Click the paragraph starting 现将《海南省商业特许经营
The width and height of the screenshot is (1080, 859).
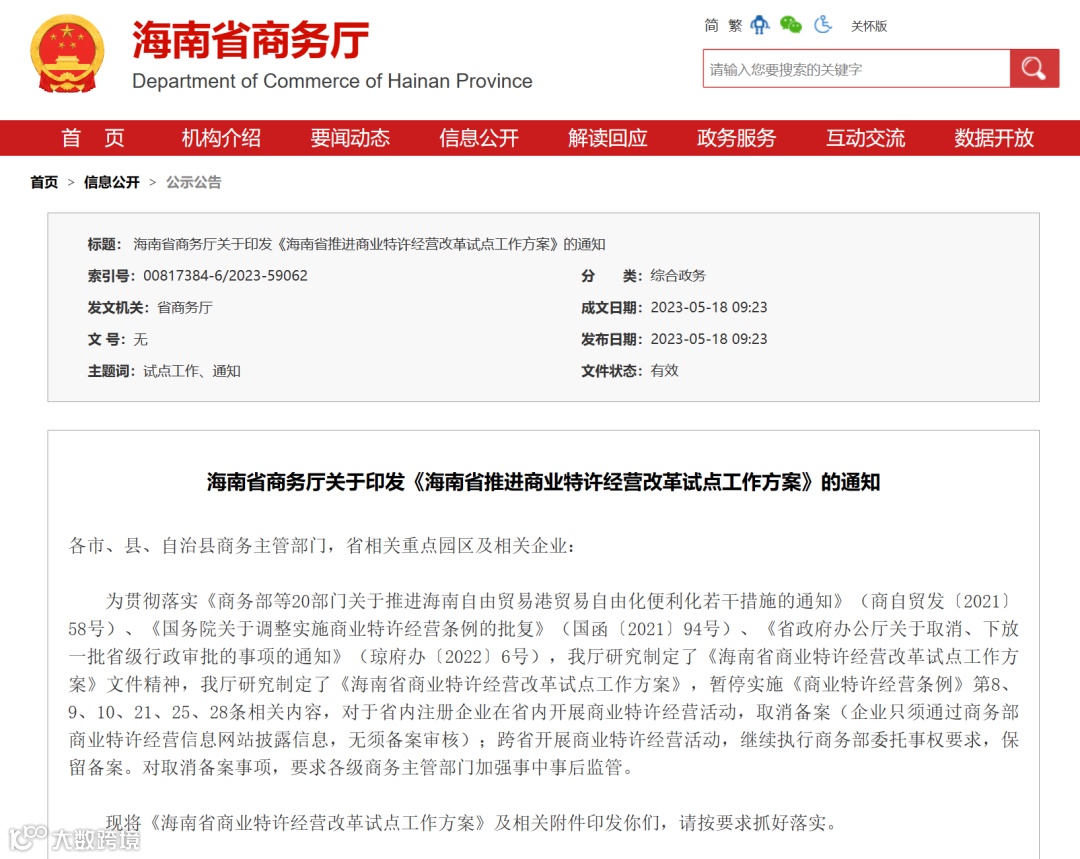pyautogui.click(x=471, y=822)
